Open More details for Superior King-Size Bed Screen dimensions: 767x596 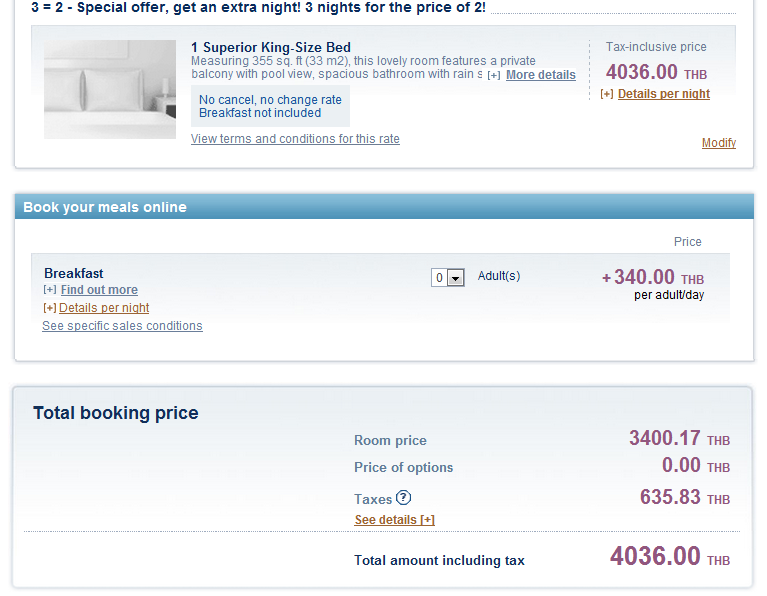tap(541, 75)
